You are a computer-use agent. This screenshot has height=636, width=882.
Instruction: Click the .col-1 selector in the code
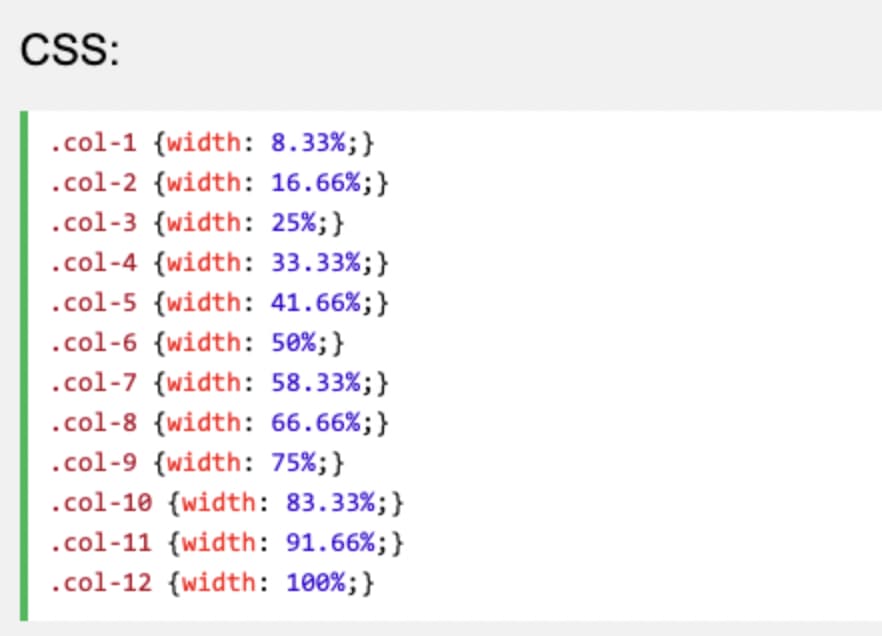(x=92, y=143)
